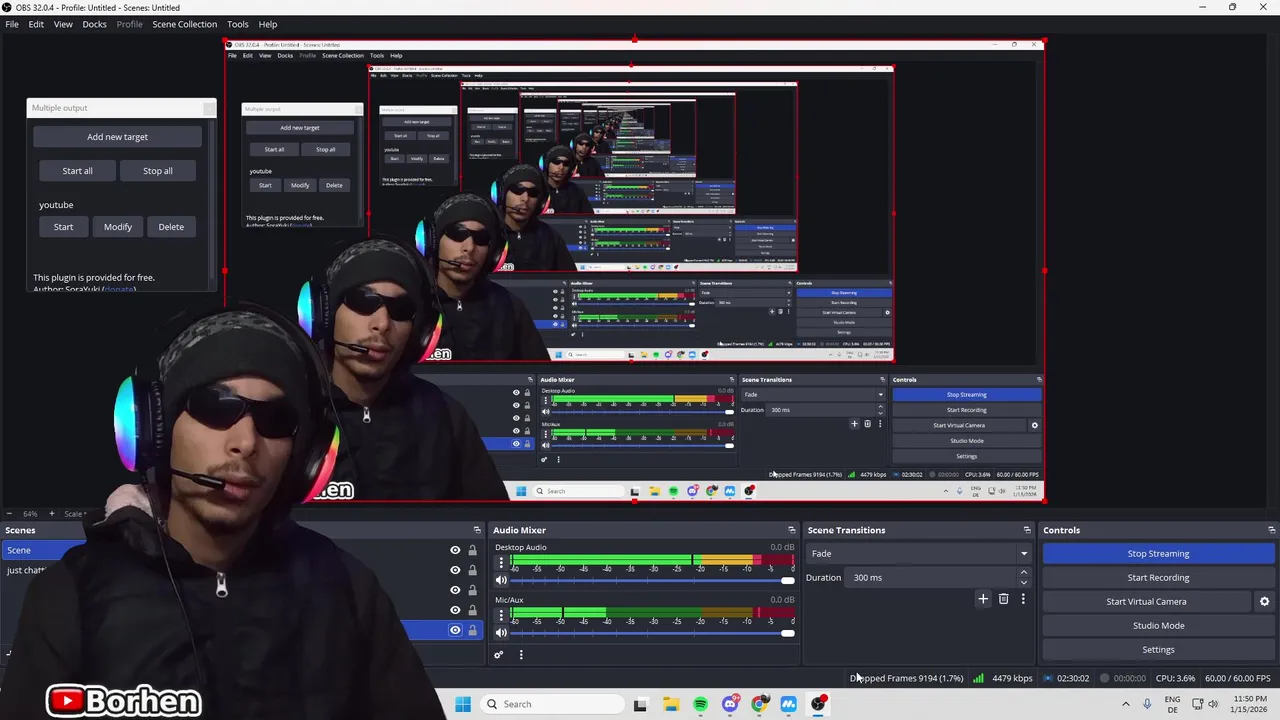
Task: Toggle visibility eye of first source row
Action: pos(455,550)
